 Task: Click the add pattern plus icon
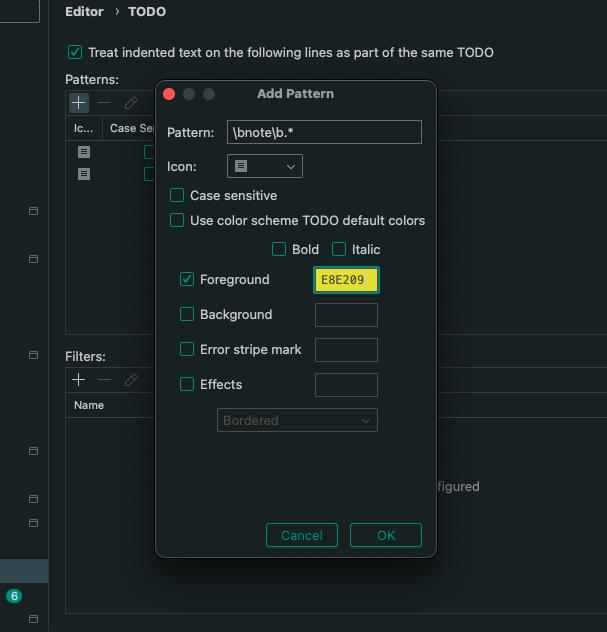pos(79,103)
